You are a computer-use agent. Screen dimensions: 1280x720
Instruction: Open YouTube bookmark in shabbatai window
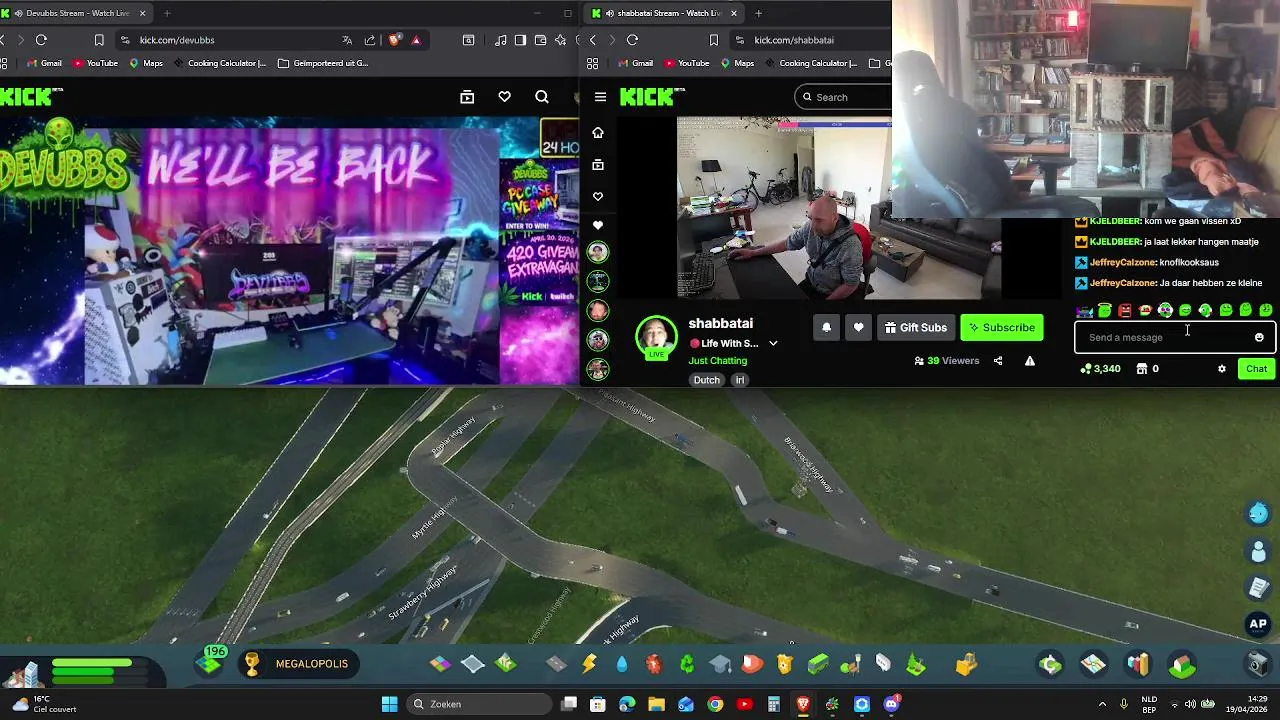(x=686, y=63)
